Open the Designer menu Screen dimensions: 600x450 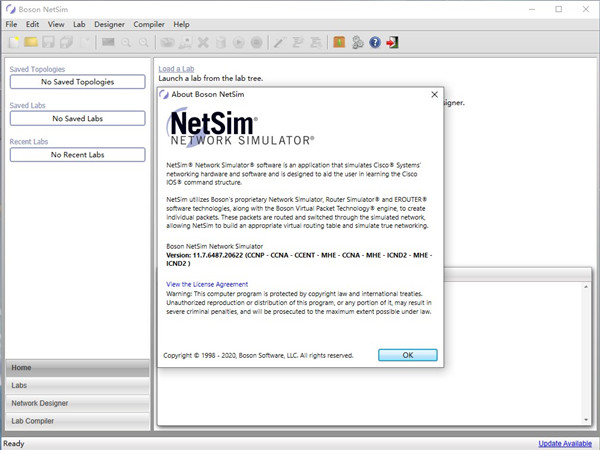(x=109, y=24)
